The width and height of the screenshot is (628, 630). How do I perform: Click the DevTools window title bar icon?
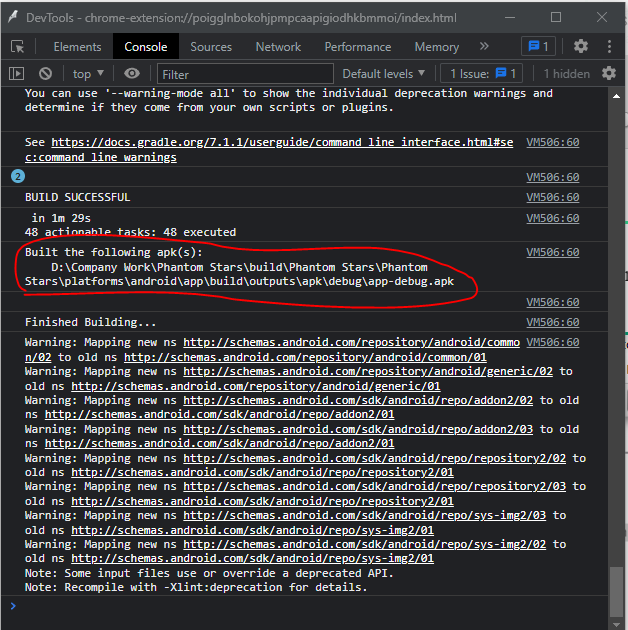(13, 17)
